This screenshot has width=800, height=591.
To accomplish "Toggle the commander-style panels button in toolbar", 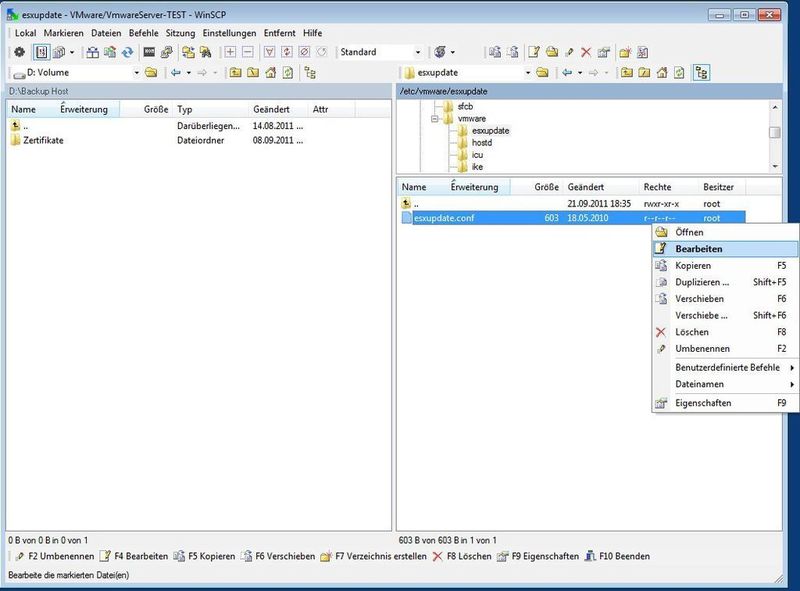I will pyautogui.click(x=41, y=52).
